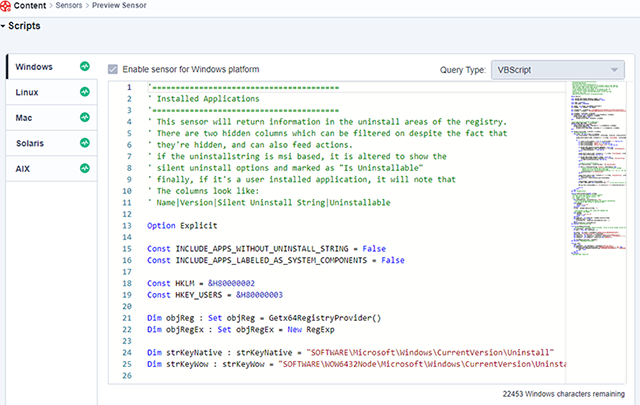Click the green status icon beside Linux
Viewport: 640px width, 405px height.
click(84, 92)
